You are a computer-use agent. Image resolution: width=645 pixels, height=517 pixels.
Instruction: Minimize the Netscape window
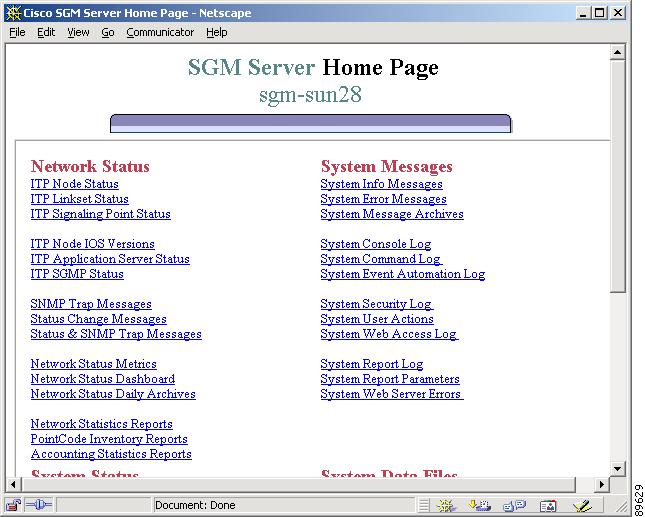click(583, 13)
